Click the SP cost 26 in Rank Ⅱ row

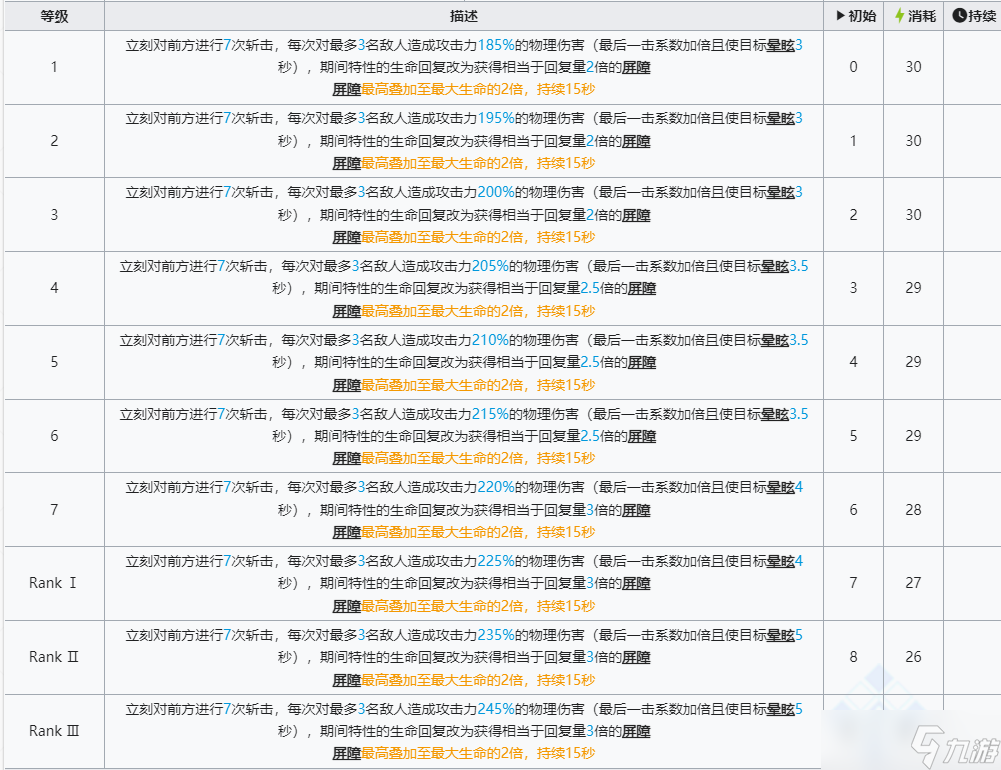(x=913, y=657)
